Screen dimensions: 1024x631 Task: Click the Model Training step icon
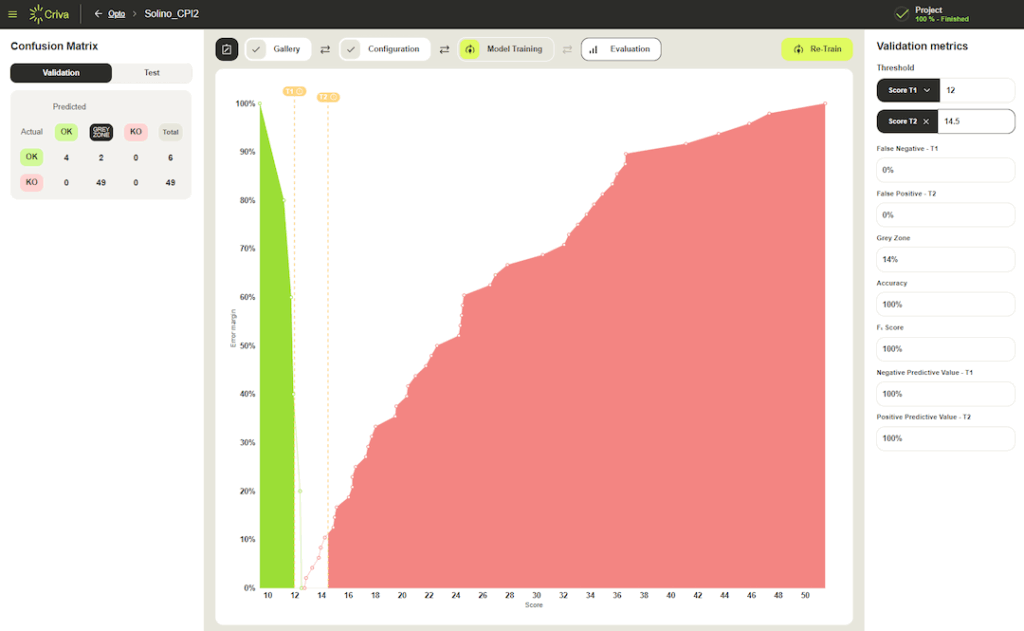(x=469, y=49)
